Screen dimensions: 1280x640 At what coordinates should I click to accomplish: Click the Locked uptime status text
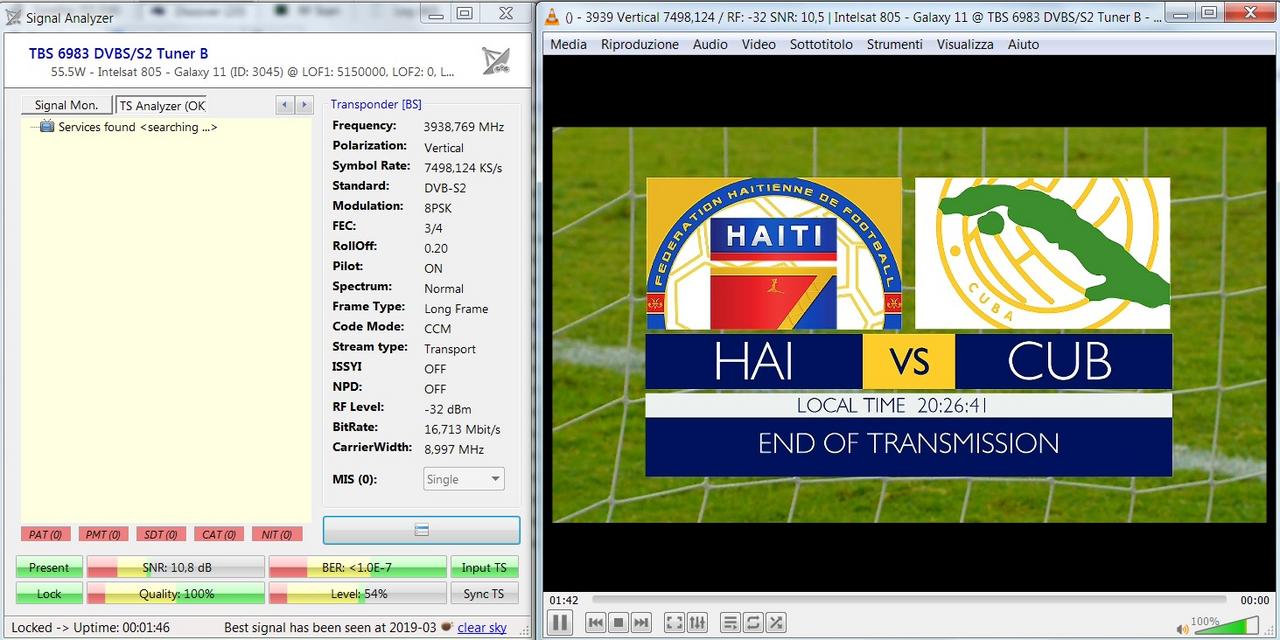[90, 628]
